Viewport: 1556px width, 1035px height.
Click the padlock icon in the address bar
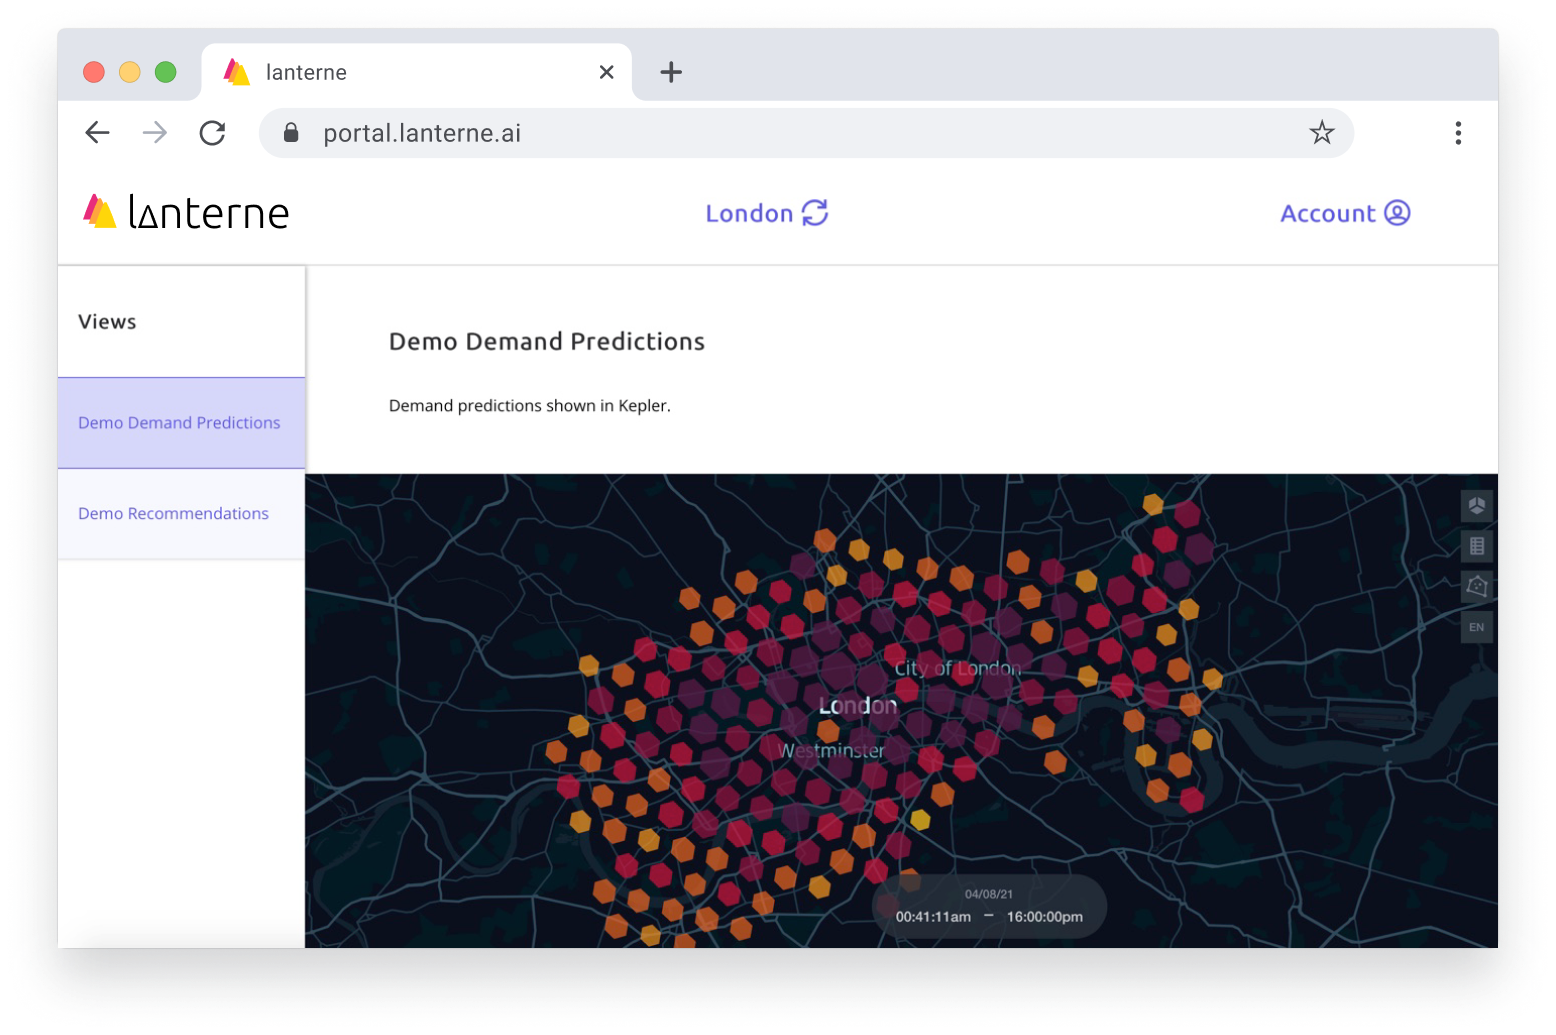pos(291,132)
